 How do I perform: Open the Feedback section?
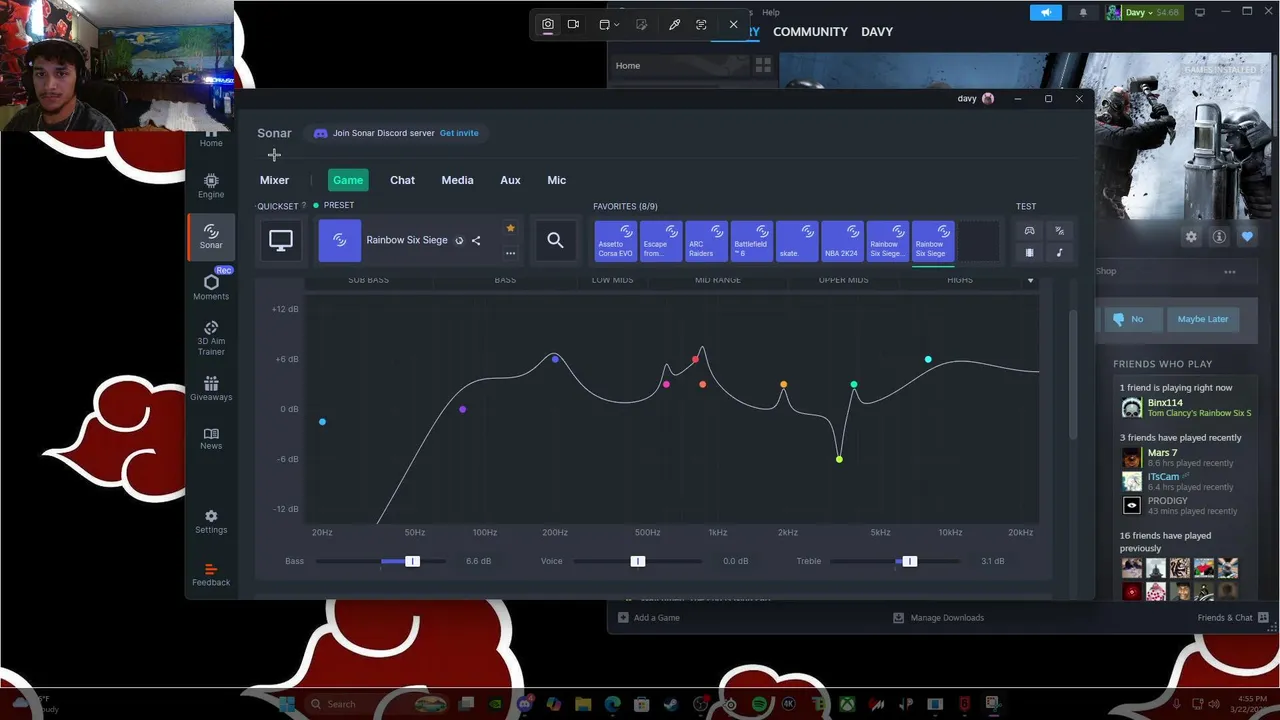pyautogui.click(x=211, y=574)
